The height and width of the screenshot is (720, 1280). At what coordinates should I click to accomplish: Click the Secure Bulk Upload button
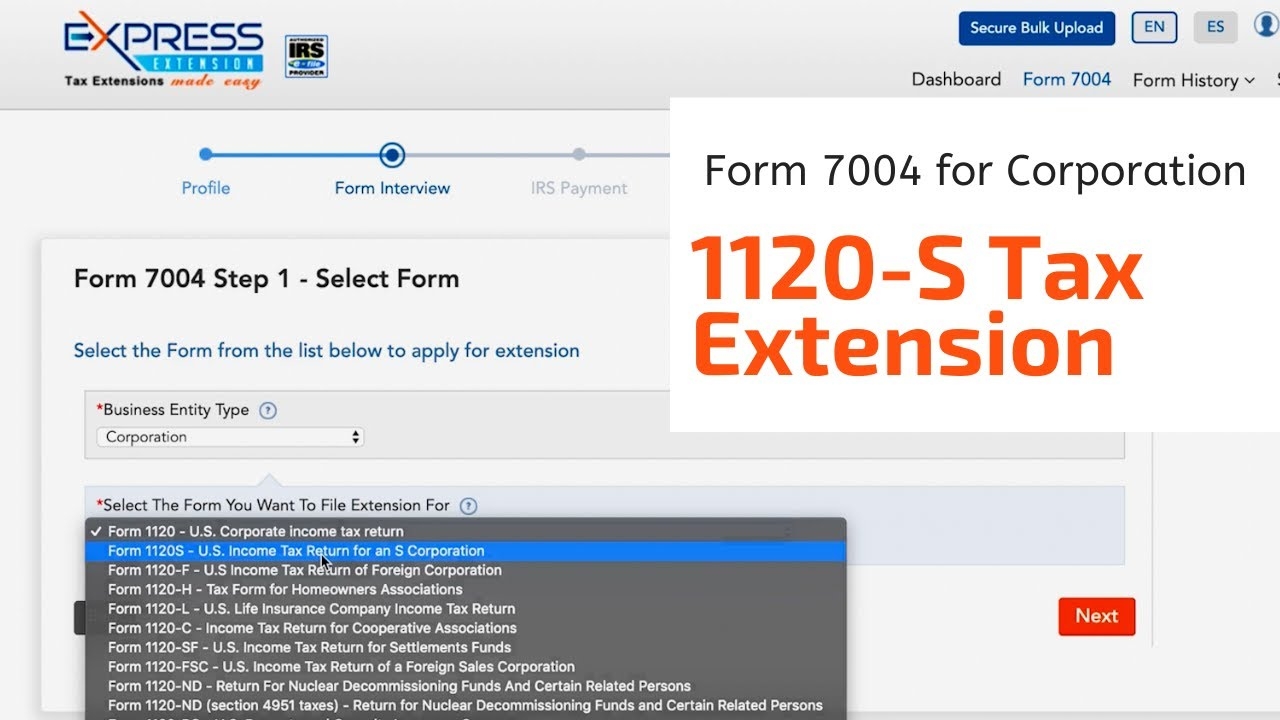[1036, 28]
